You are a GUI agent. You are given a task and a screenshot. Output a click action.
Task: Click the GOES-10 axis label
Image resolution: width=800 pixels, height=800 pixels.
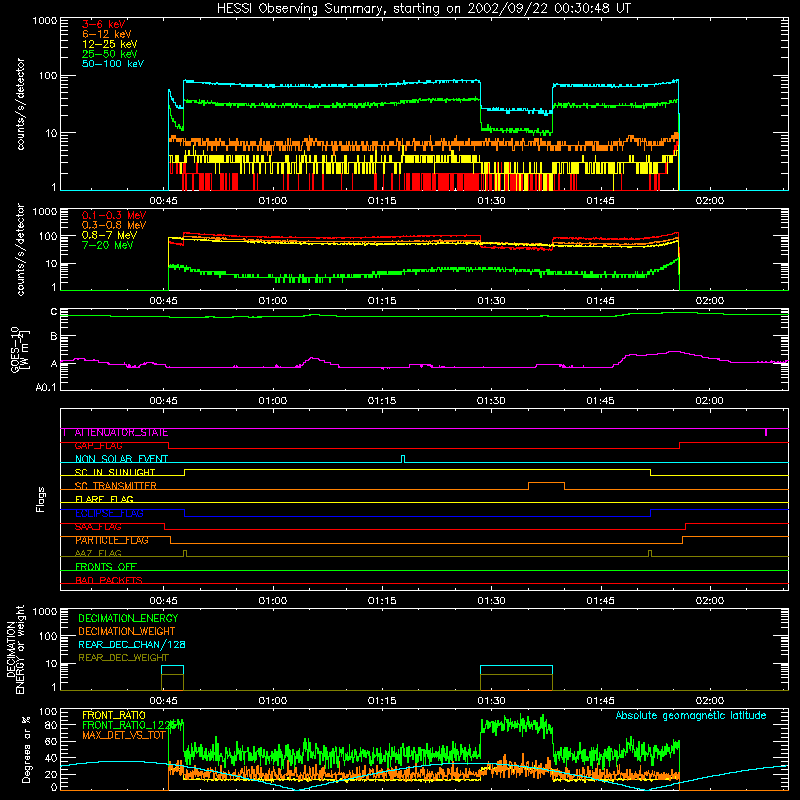(20, 349)
